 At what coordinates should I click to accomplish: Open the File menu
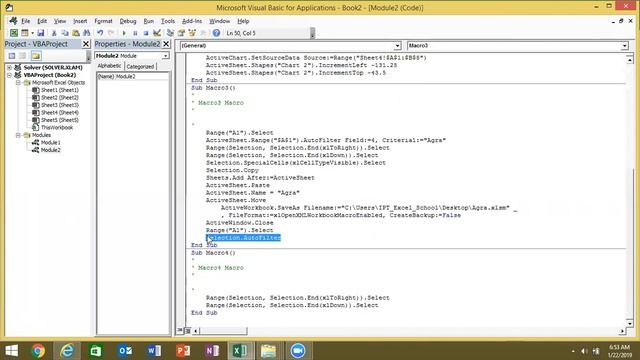[x=26, y=21]
